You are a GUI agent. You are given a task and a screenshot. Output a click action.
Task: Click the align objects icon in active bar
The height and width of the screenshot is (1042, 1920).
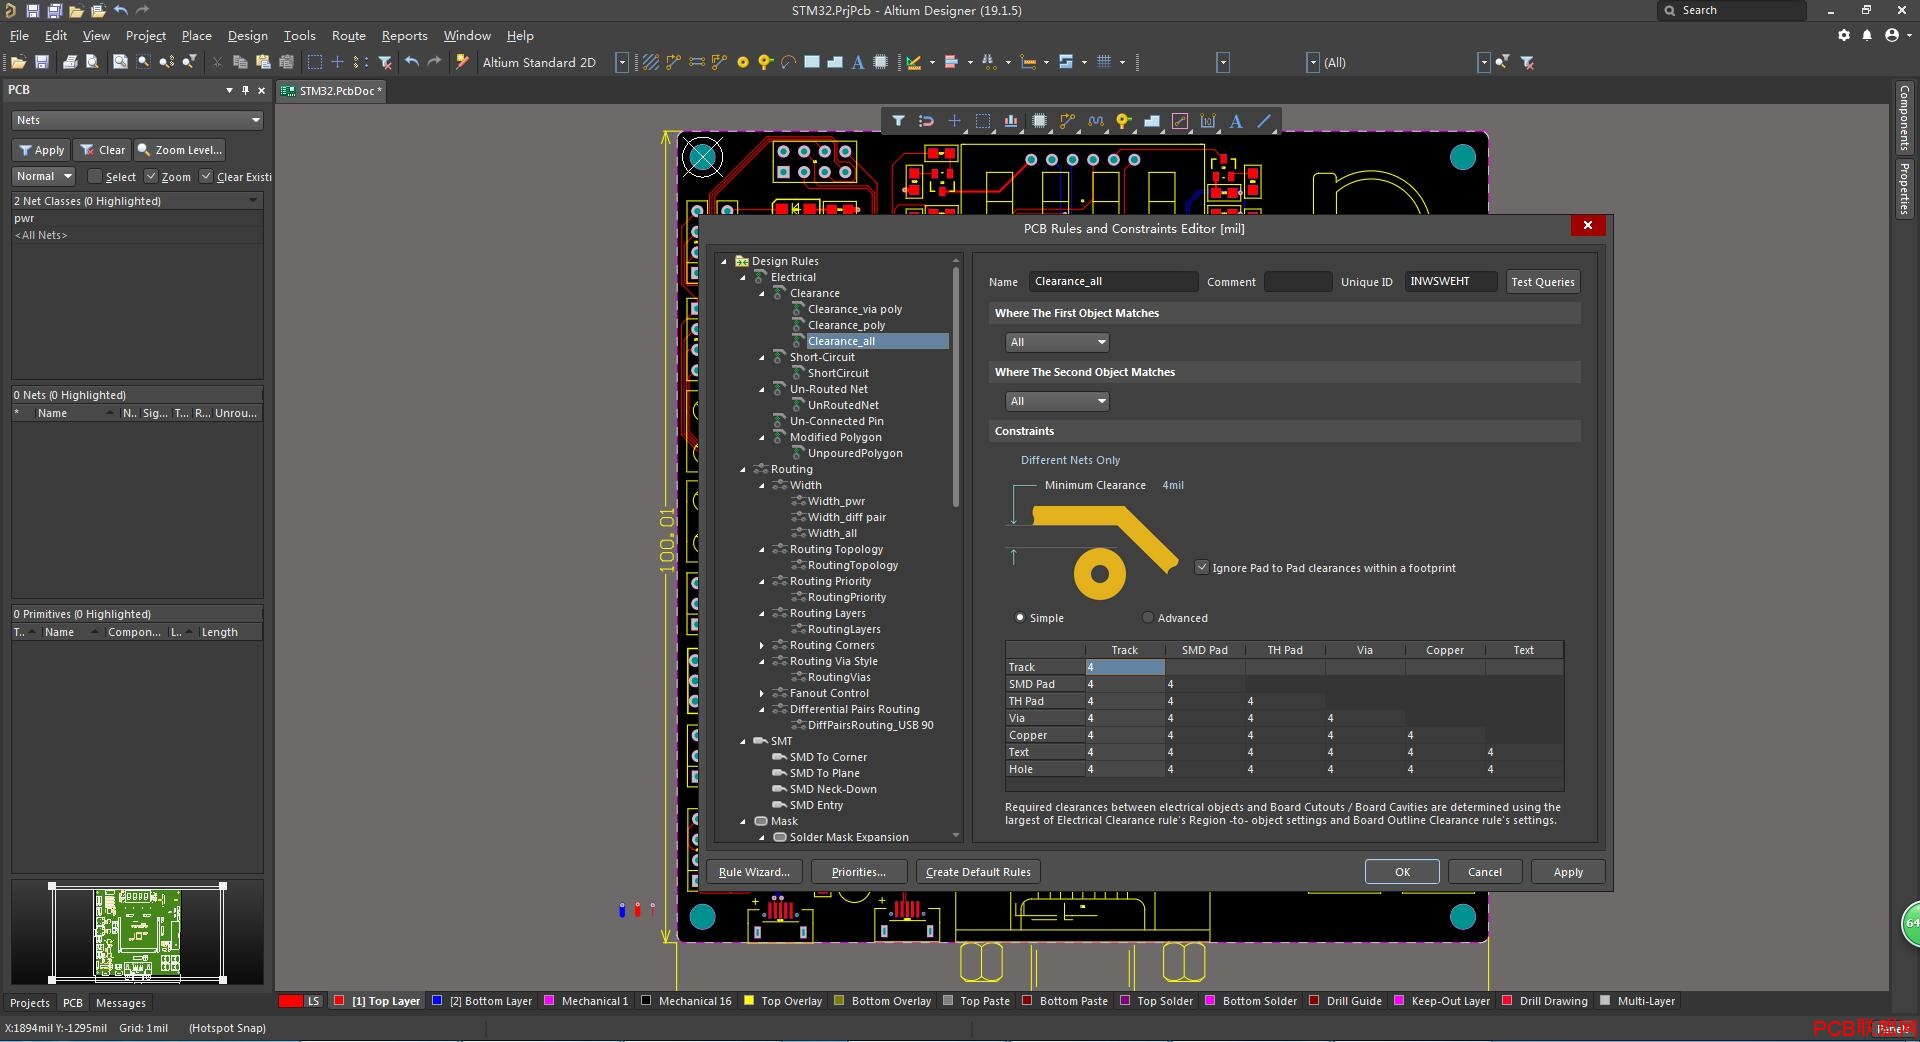[x=1011, y=121]
